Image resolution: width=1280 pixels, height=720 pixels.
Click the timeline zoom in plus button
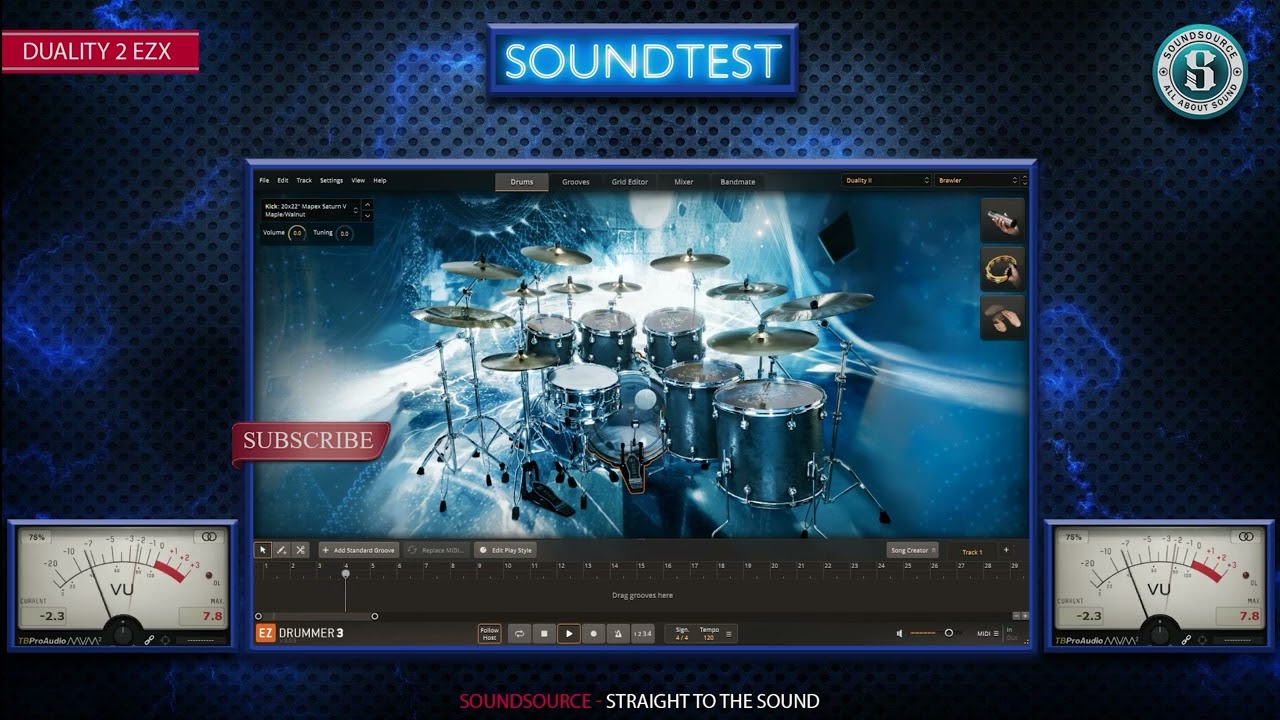tap(1025, 616)
